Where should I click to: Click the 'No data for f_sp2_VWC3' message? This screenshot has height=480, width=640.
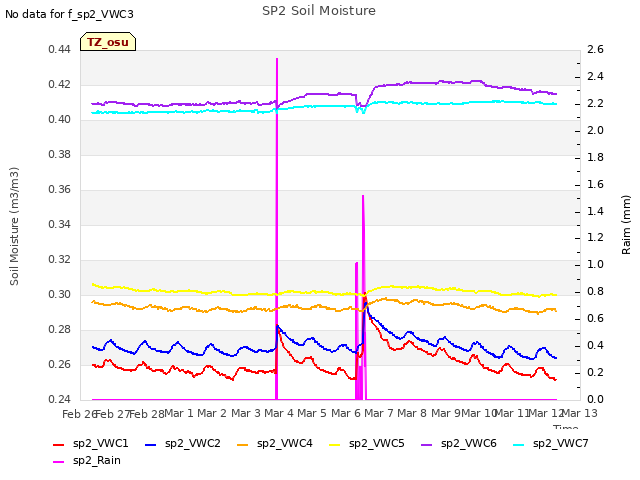point(69,14)
